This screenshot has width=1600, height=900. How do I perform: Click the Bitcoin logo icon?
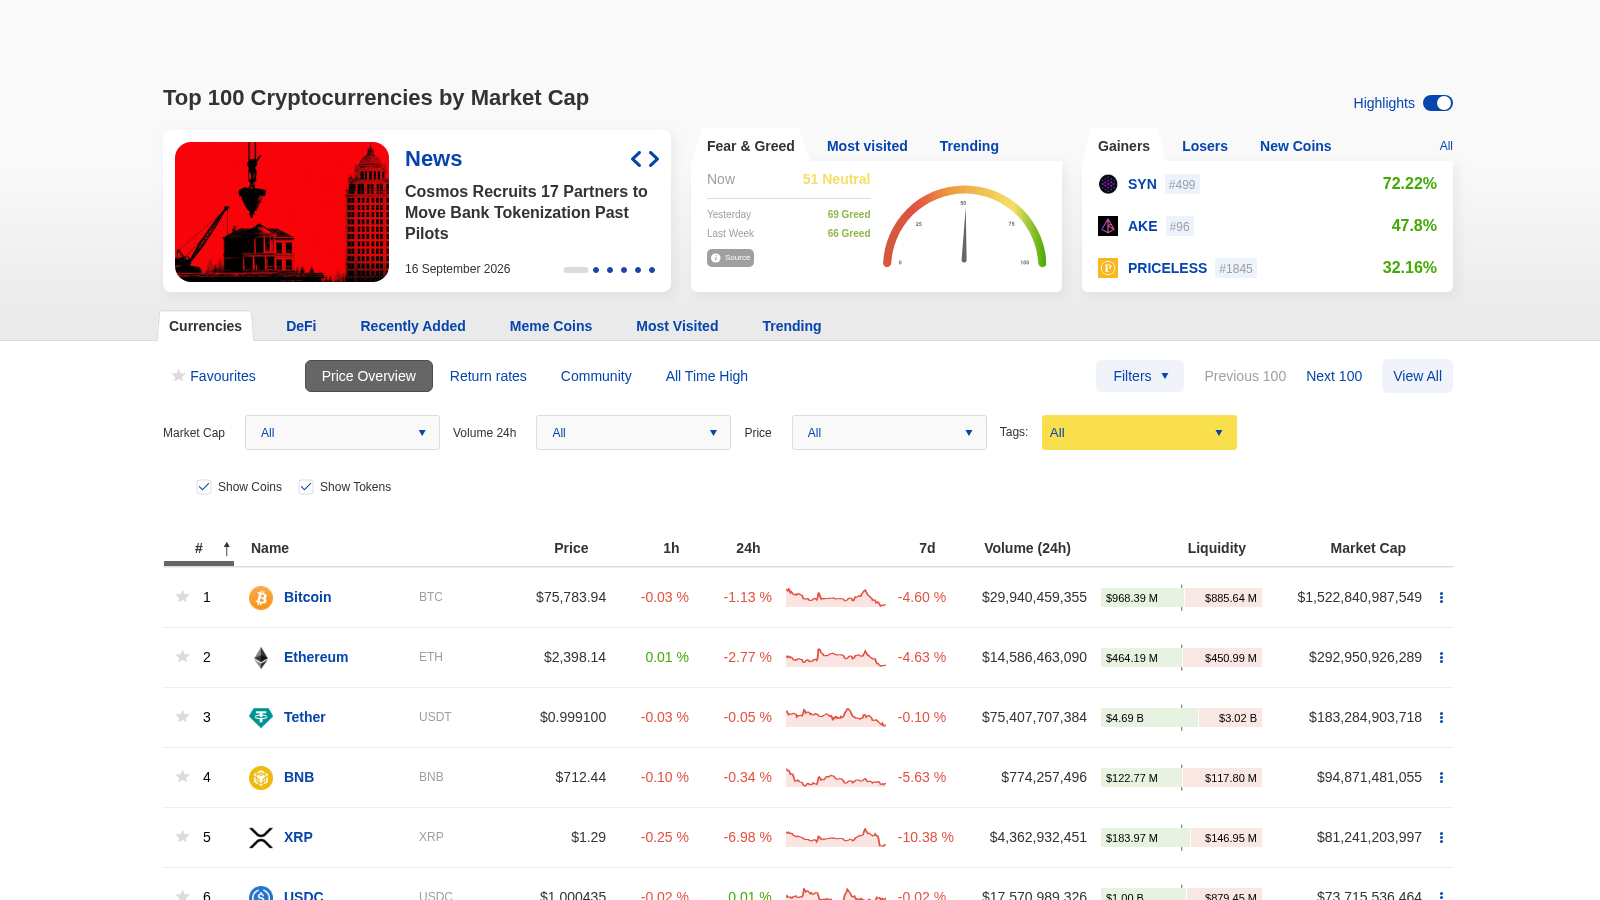[x=261, y=598]
